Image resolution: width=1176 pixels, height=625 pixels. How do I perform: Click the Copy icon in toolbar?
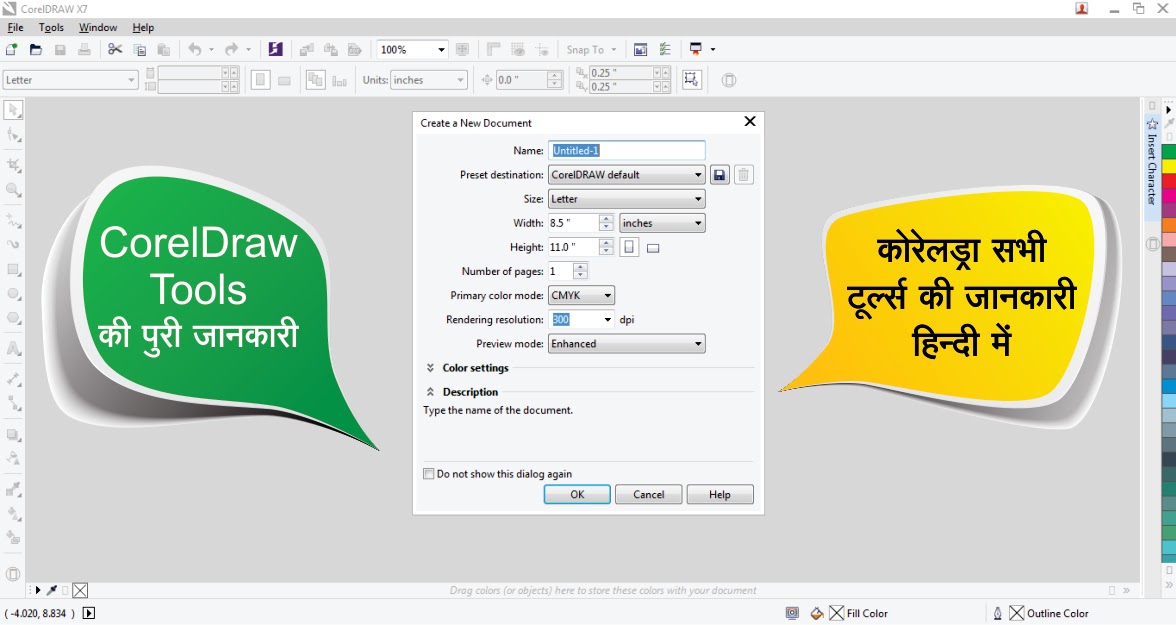(x=140, y=50)
